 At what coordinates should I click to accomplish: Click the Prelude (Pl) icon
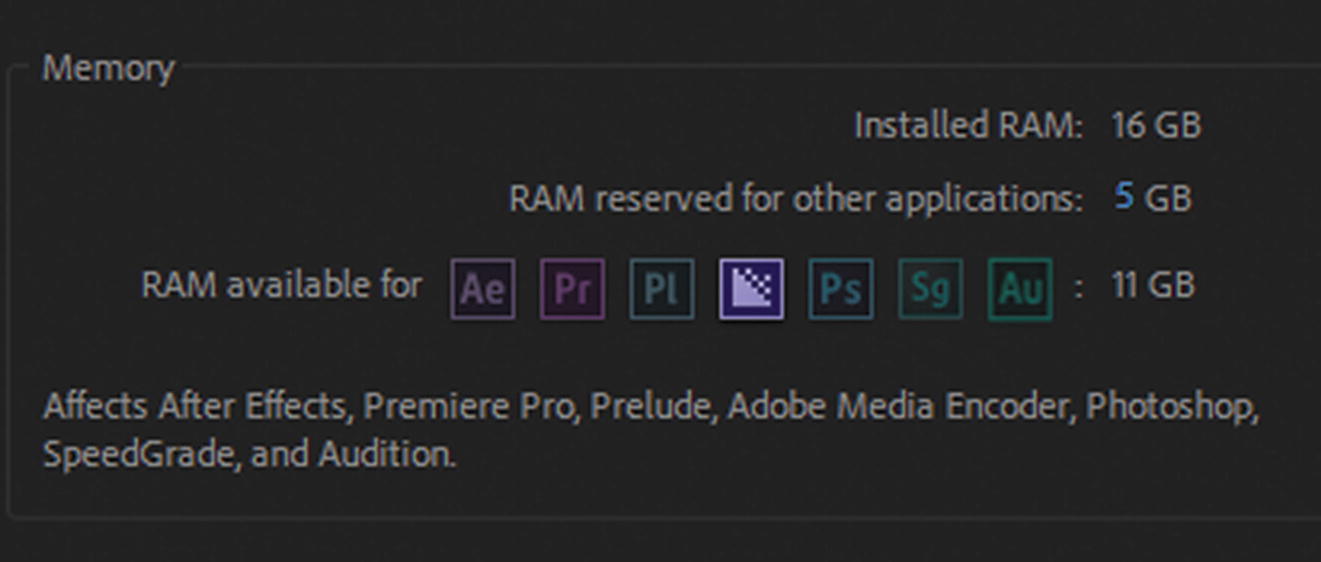[662, 289]
